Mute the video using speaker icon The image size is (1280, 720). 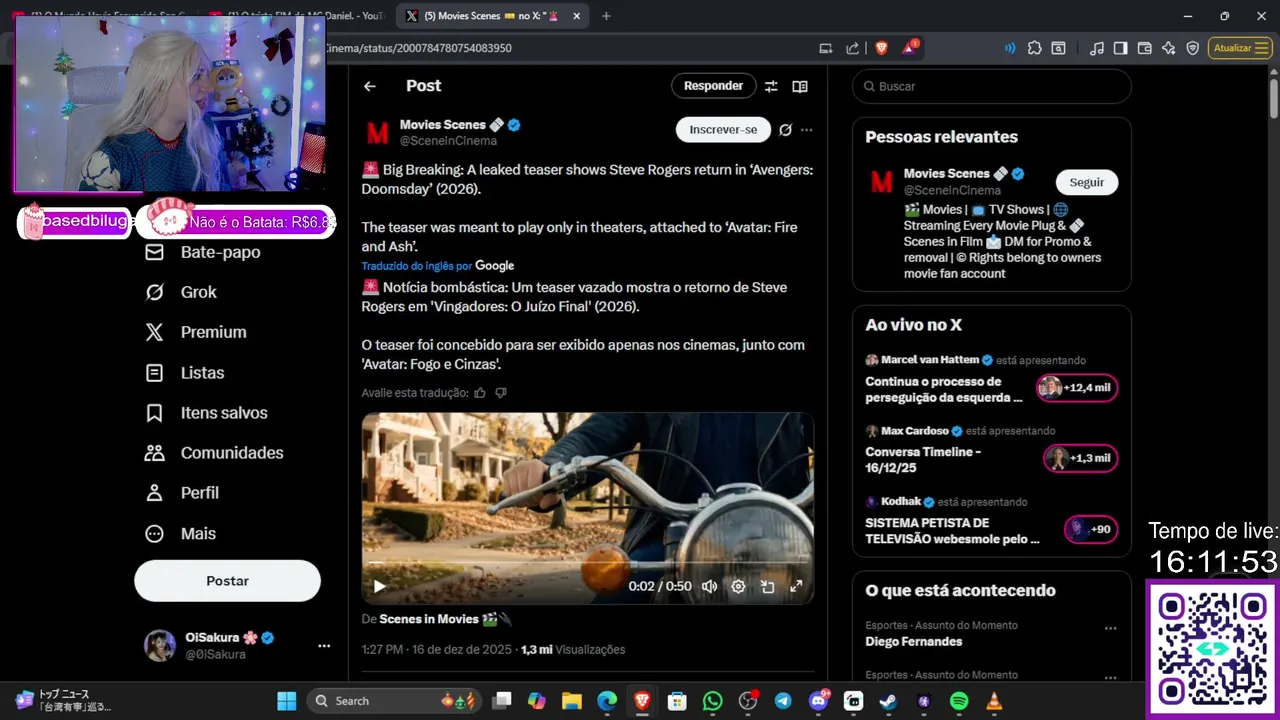pyautogui.click(x=709, y=587)
